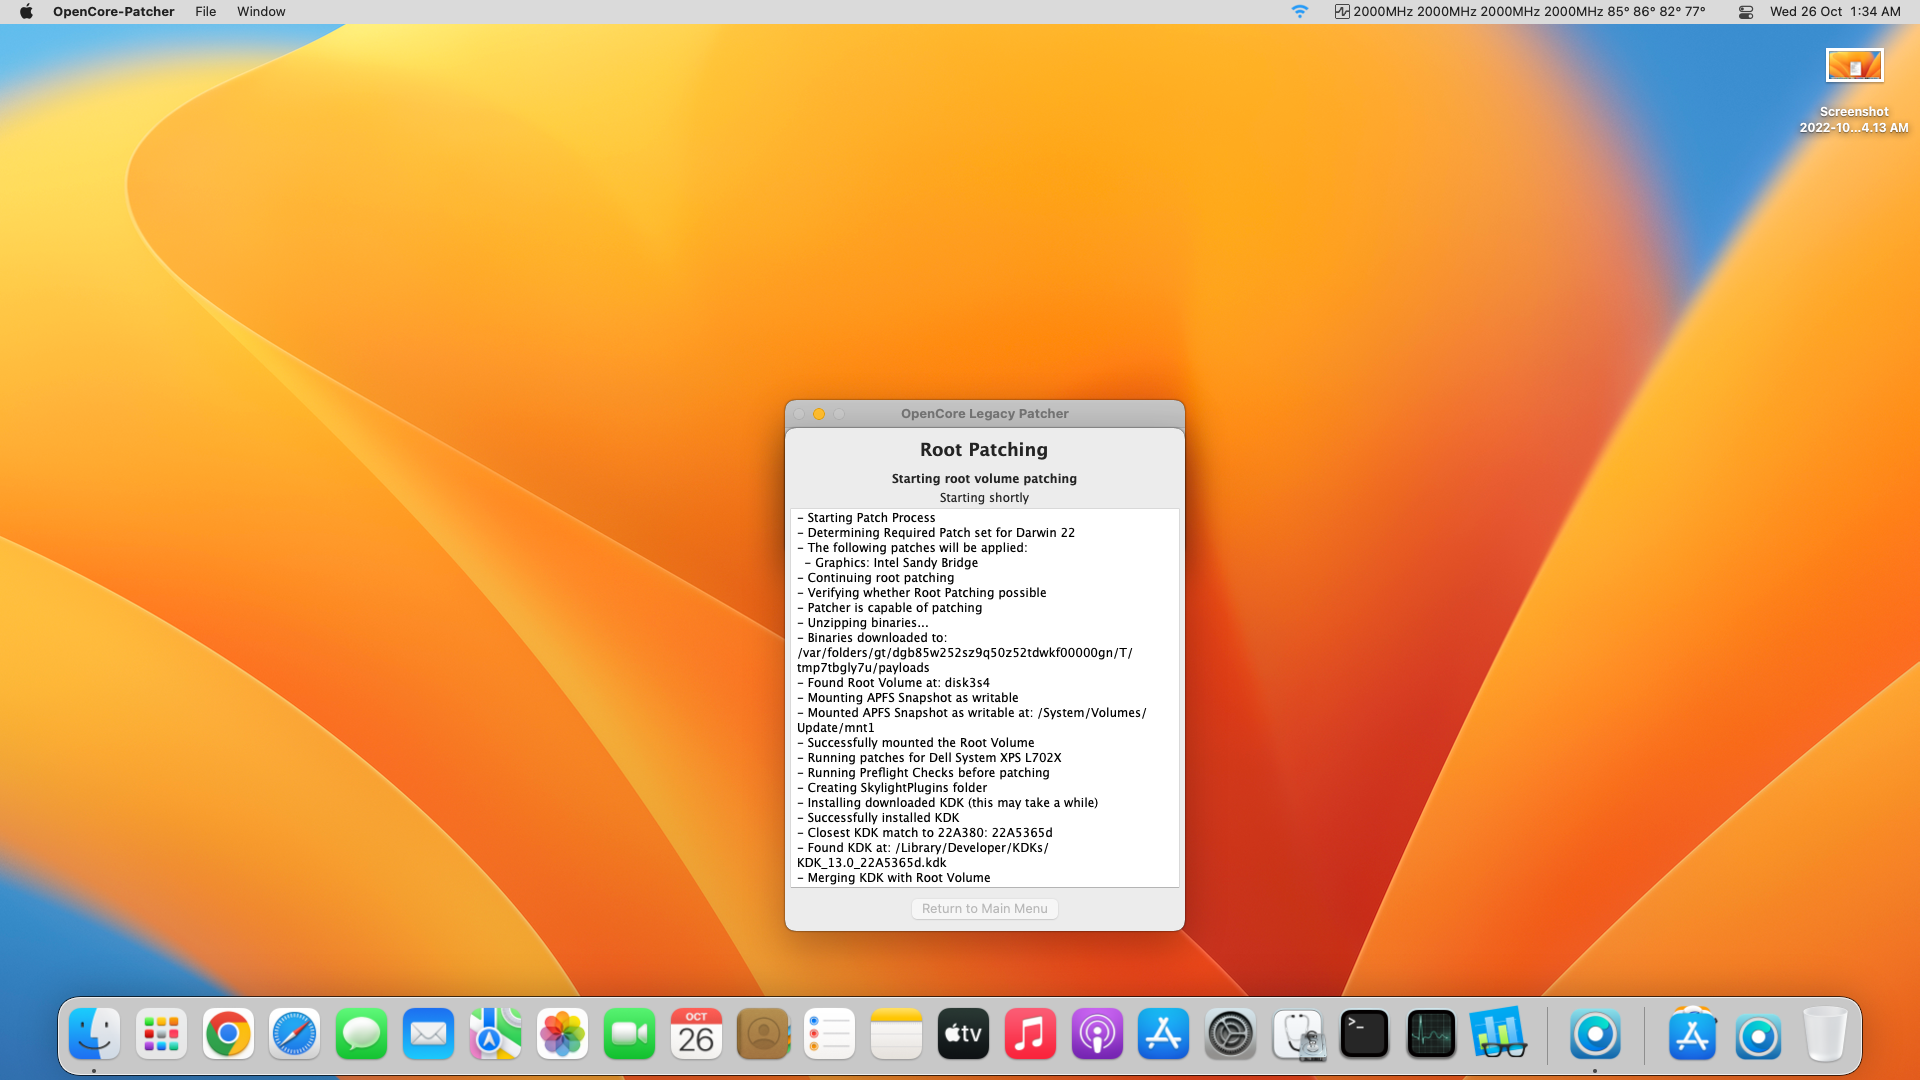Open the Apple menu
Screen dimensions: 1920x1080
coord(27,12)
